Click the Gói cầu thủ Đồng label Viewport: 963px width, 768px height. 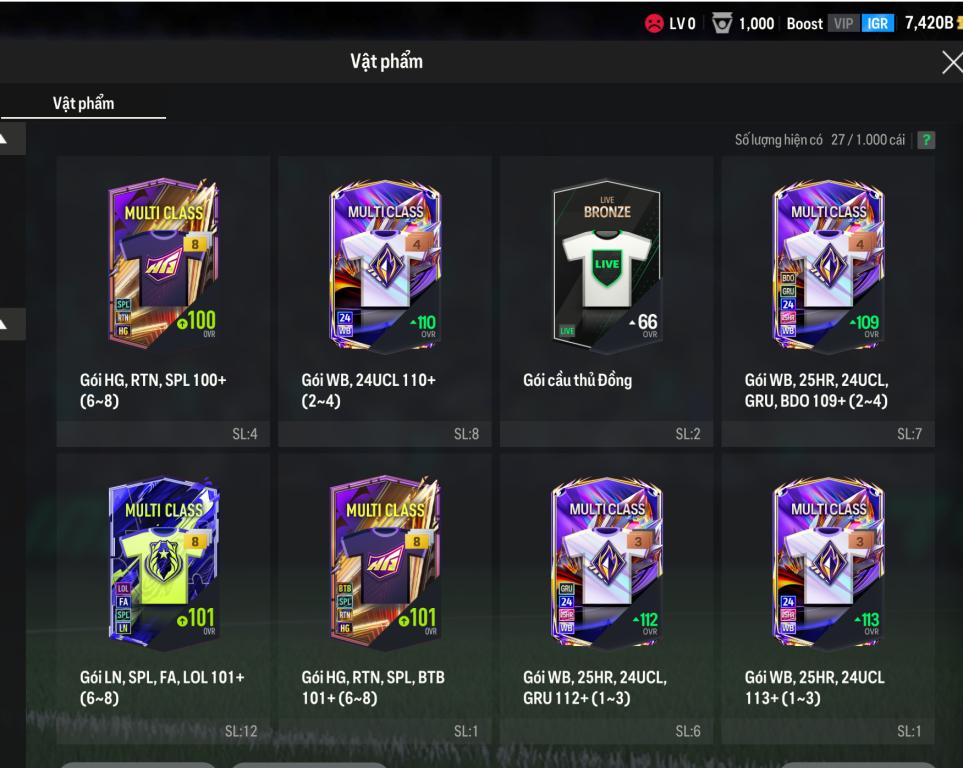click(x=577, y=380)
